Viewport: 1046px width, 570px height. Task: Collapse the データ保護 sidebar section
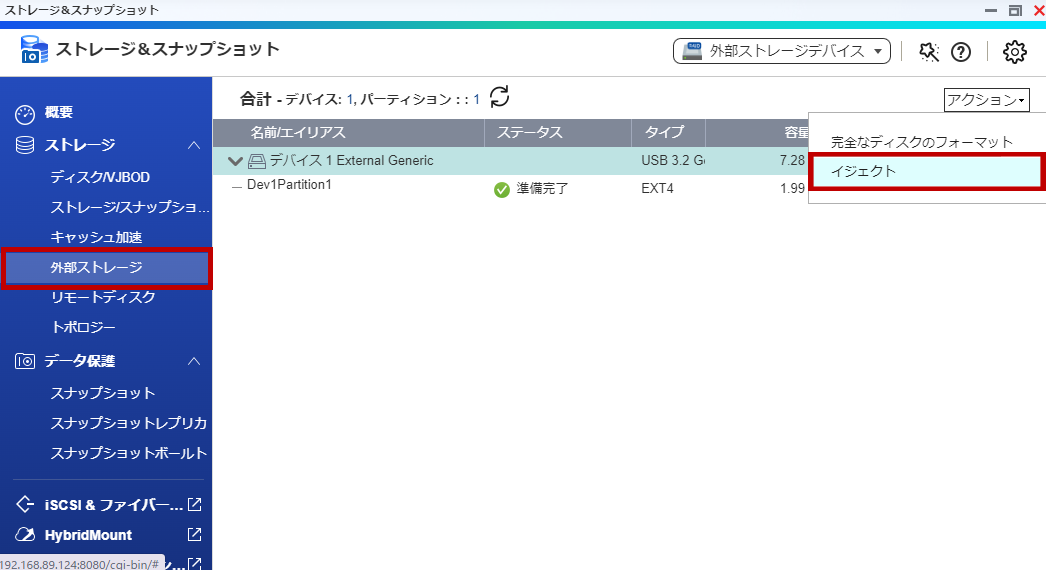[194, 361]
